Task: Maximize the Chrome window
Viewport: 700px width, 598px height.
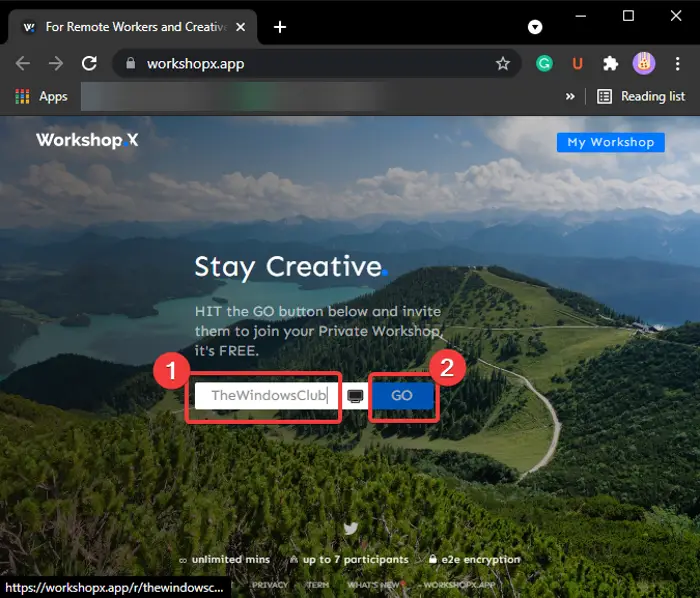Action: click(628, 16)
